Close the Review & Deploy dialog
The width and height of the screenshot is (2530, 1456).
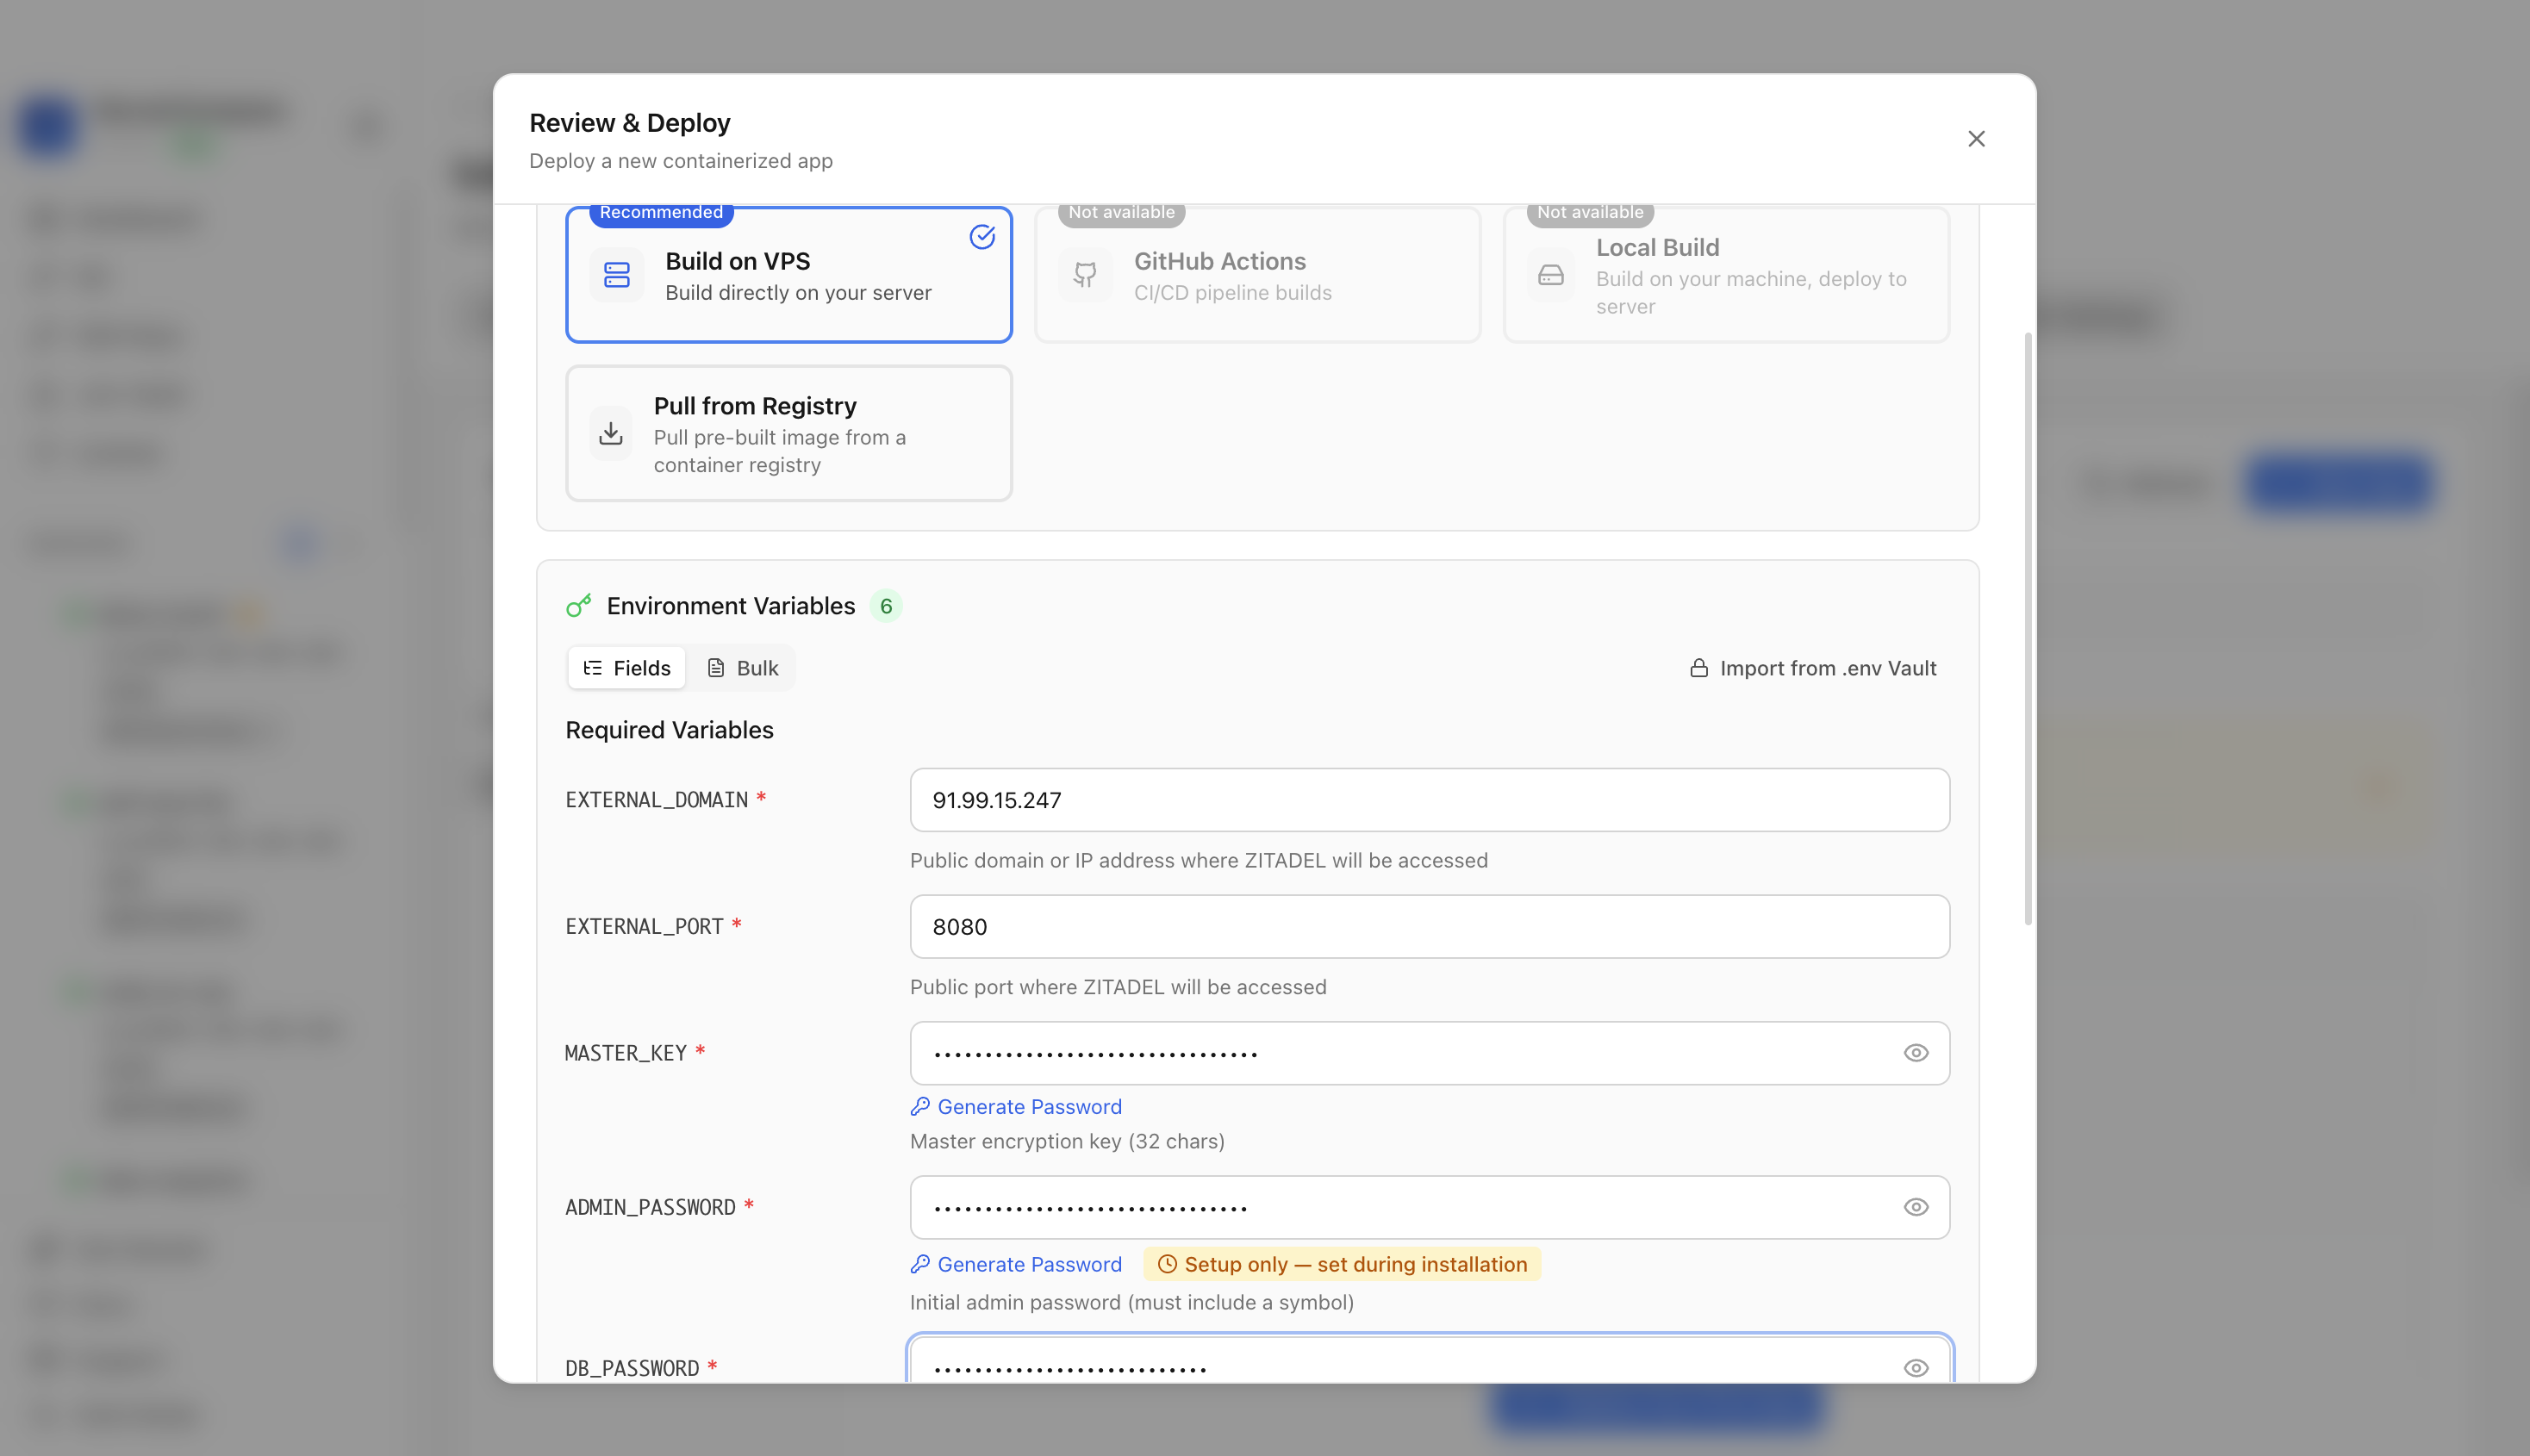click(1976, 139)
